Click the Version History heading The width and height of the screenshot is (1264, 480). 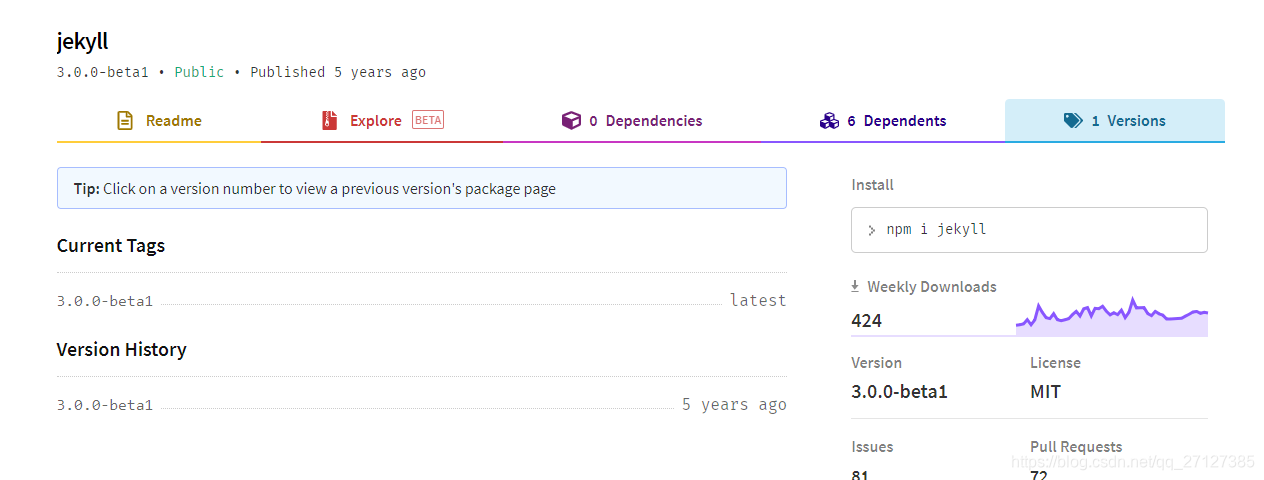[x=122, y=350]
